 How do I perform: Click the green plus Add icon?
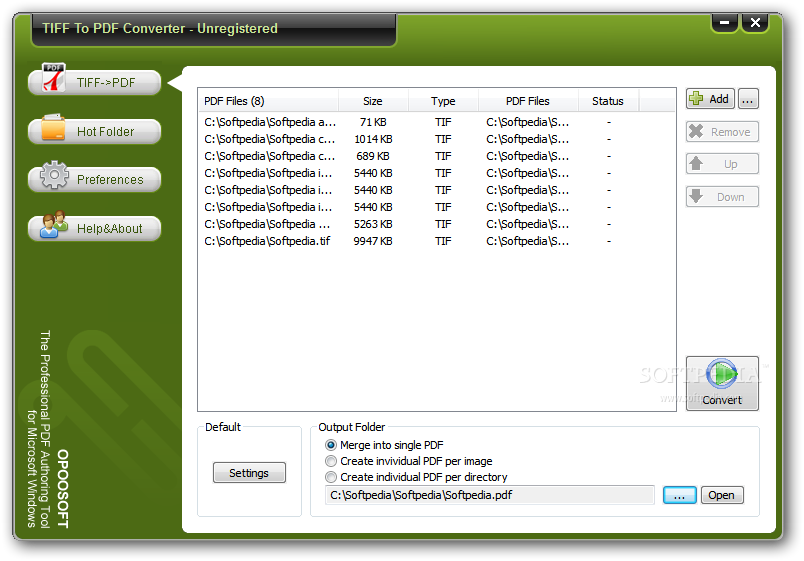point(696,98)
